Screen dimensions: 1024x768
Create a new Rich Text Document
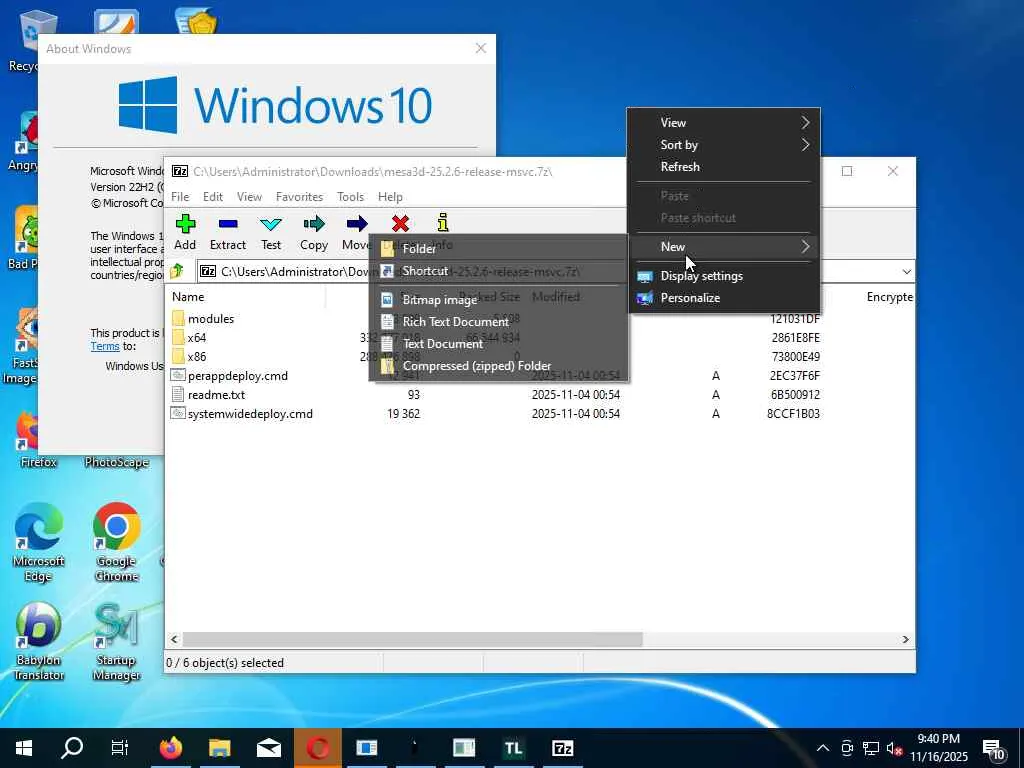tap(498, 321)
